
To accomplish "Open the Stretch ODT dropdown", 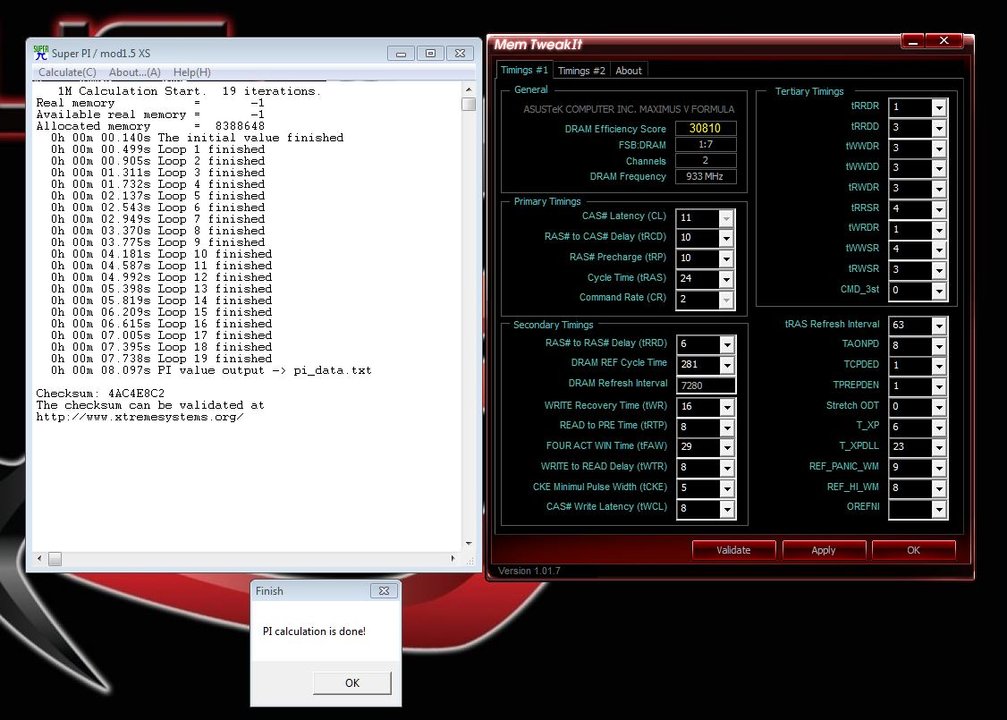I will tap(939, 407).
